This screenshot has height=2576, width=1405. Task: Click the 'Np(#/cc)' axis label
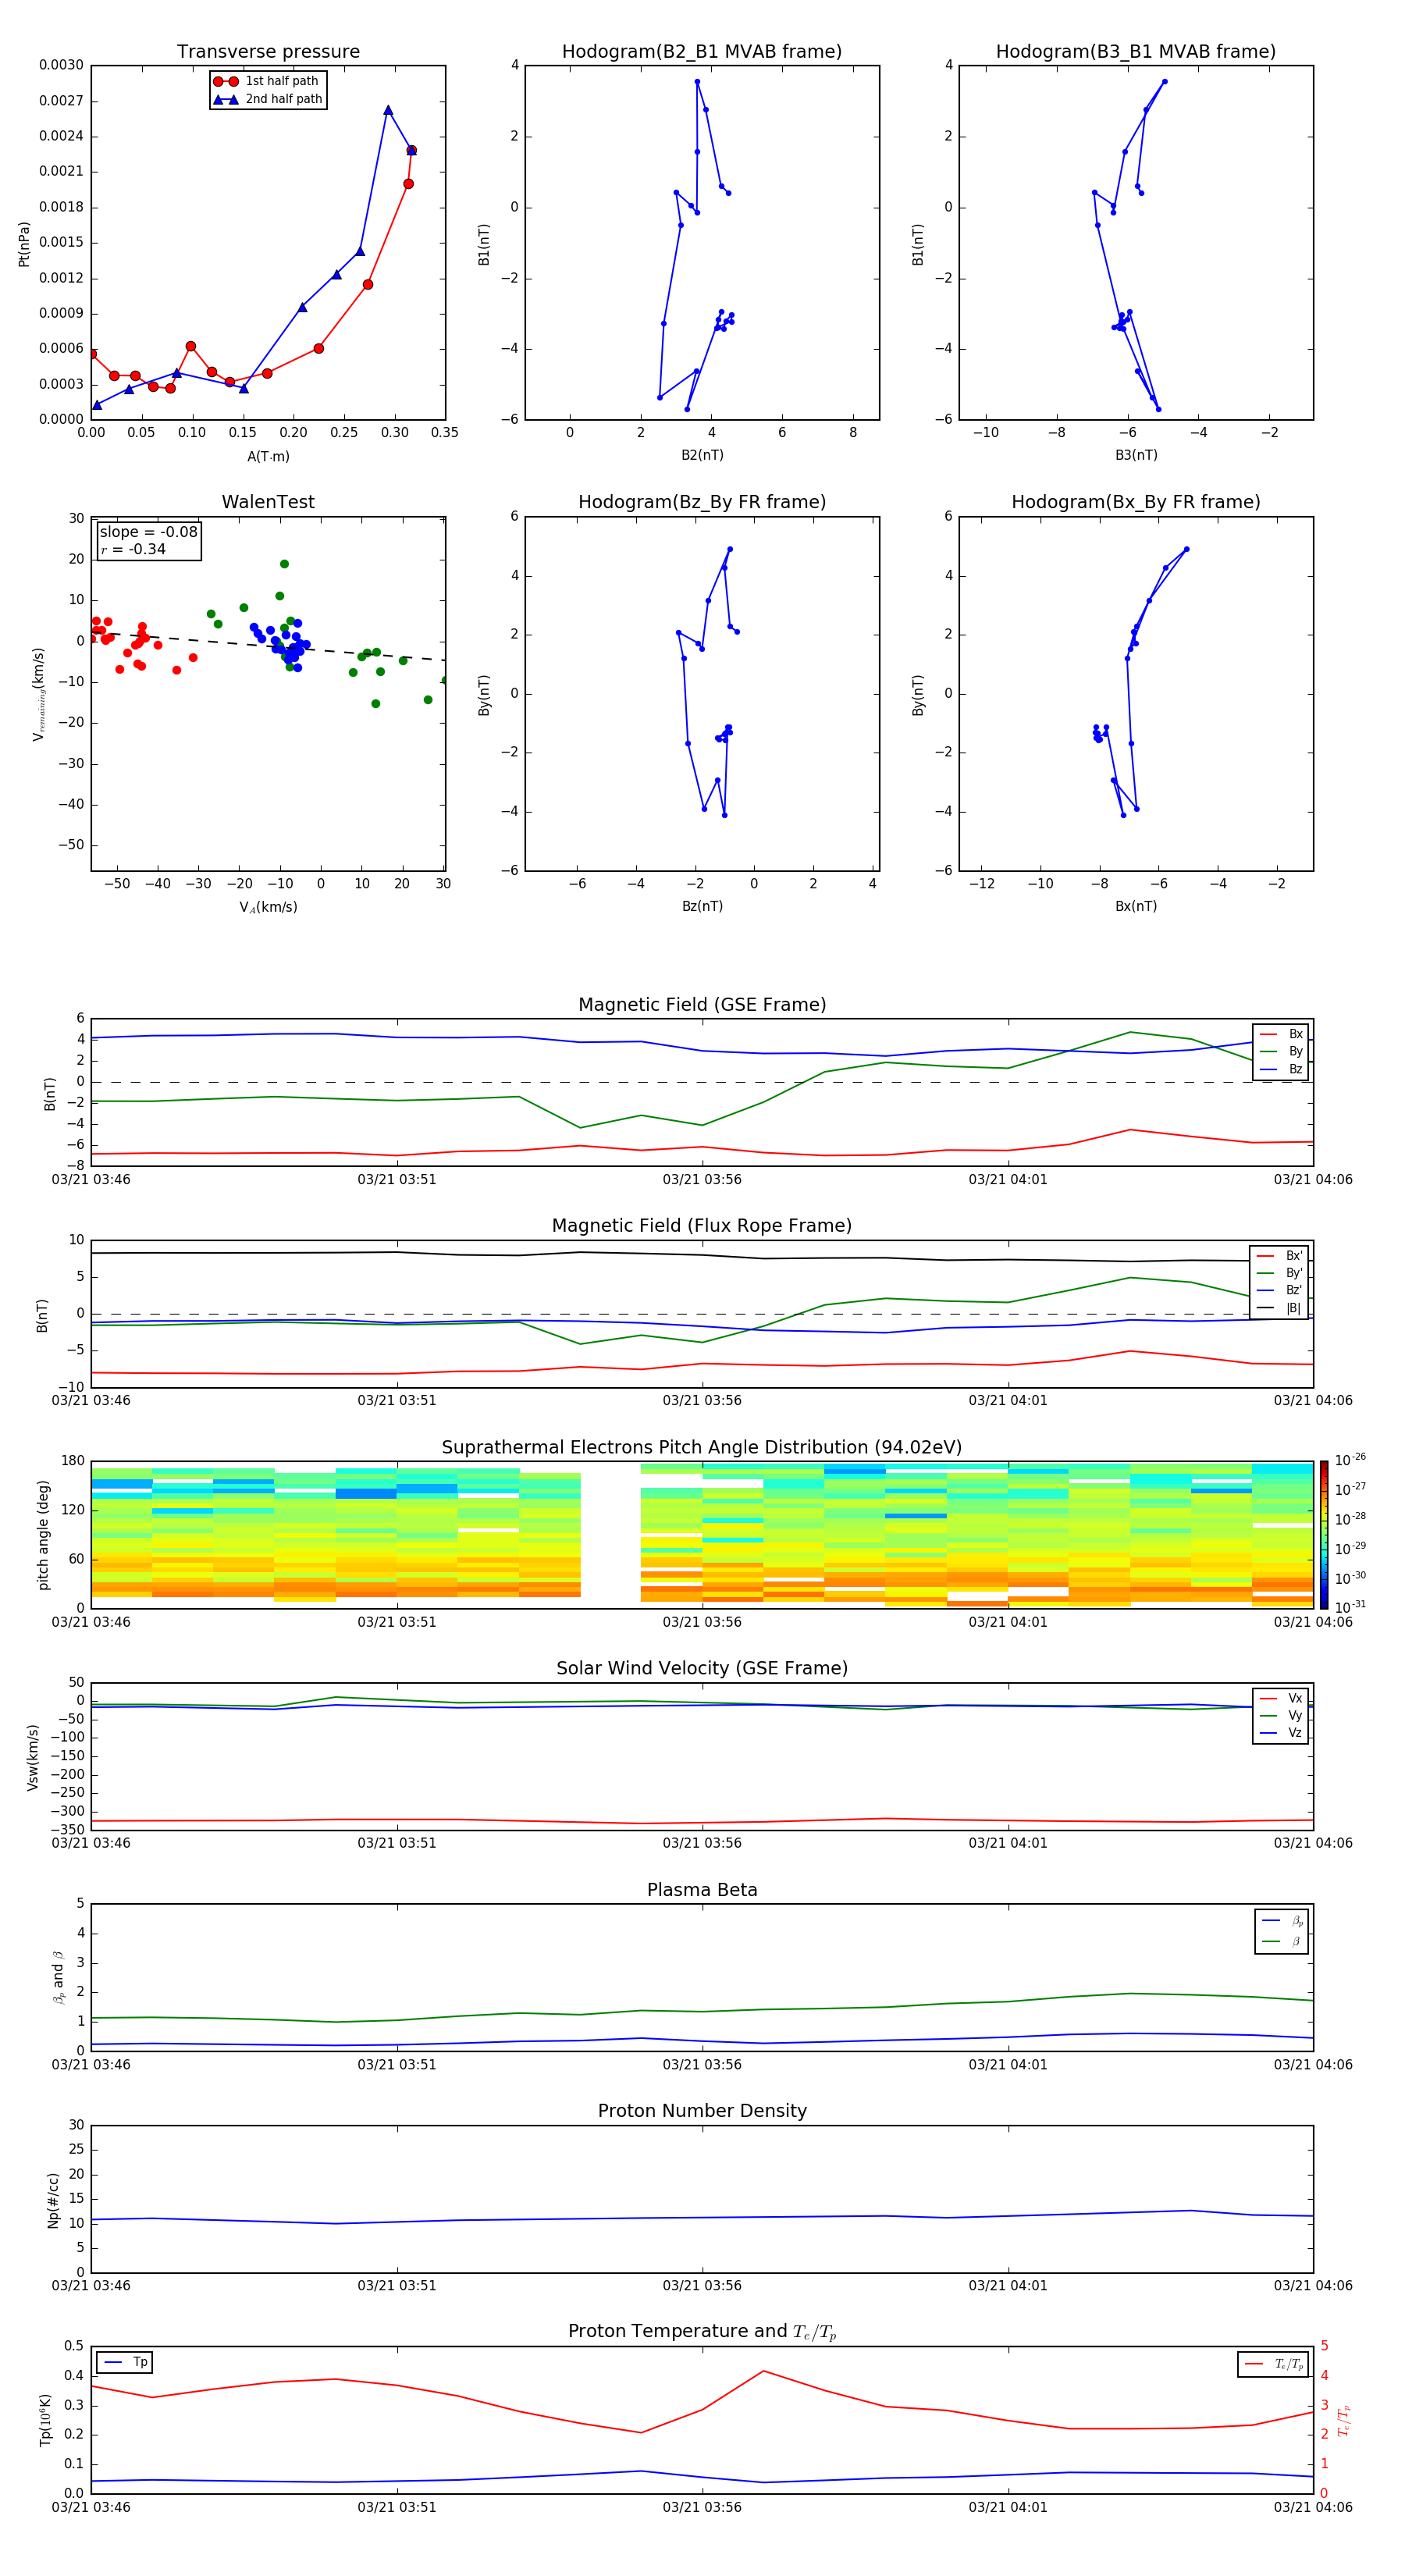(x=53, y=2200)
